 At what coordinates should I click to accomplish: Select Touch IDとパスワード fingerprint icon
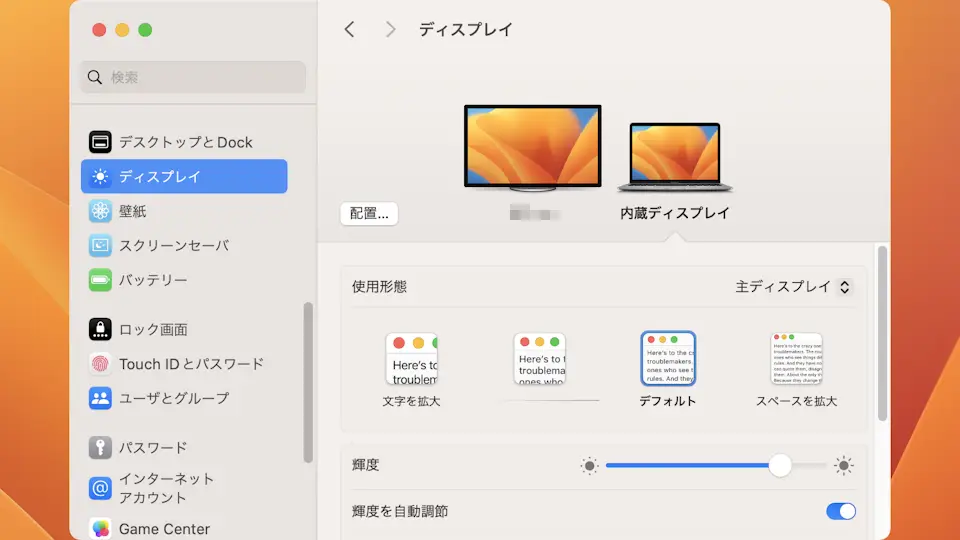click(x=100, y=364)
